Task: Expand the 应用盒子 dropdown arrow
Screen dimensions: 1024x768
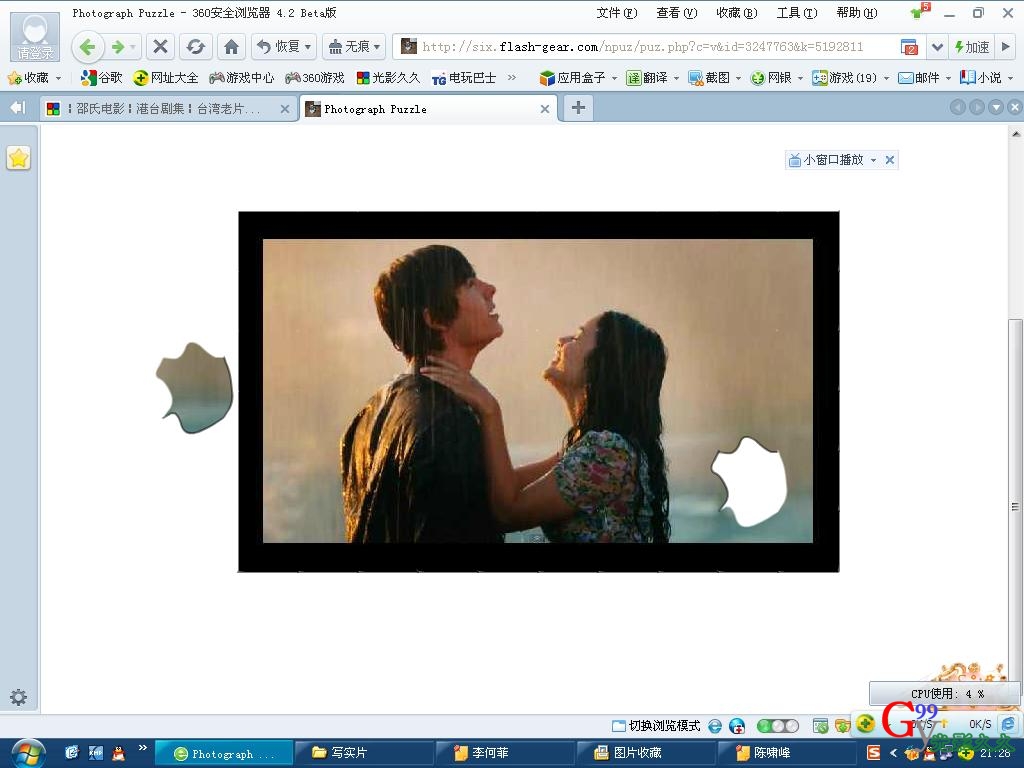Action: (615, 78)
